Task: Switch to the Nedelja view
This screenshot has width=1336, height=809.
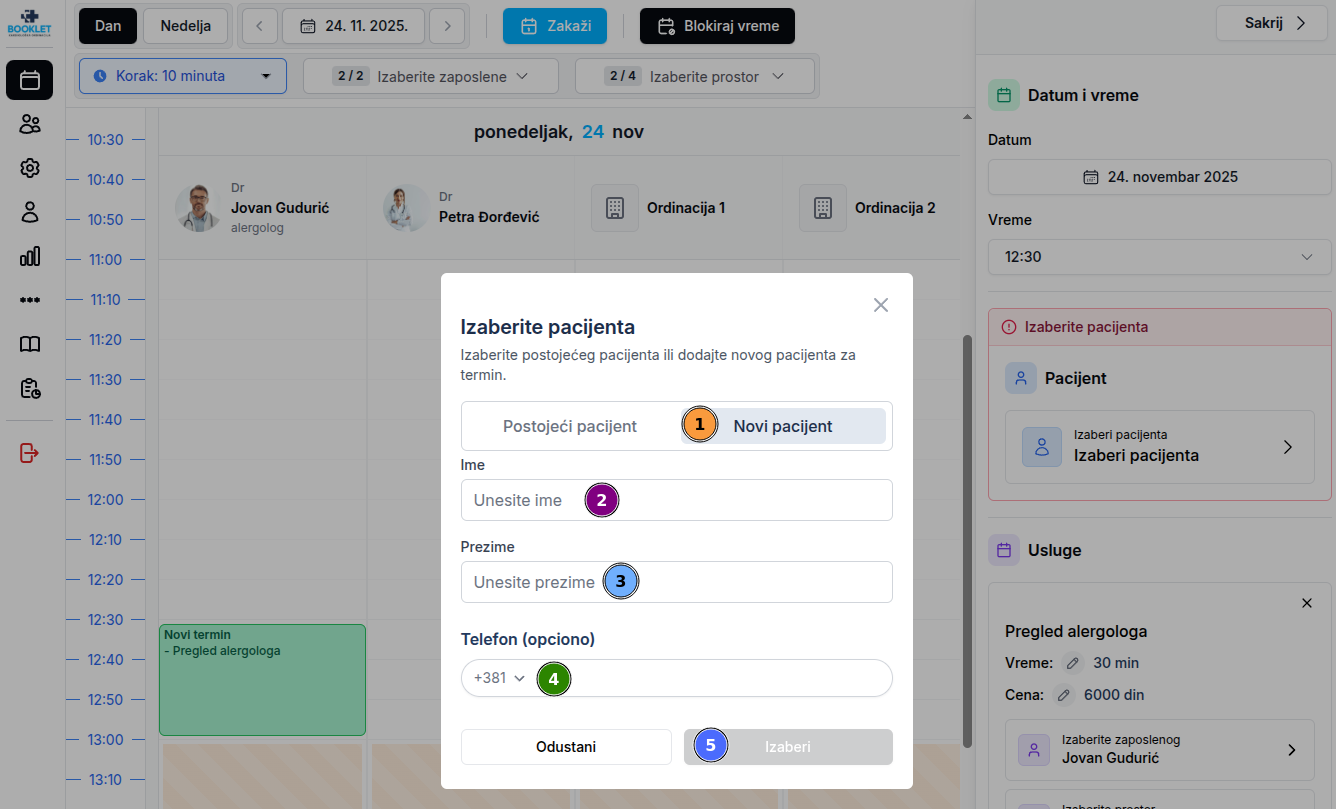Action: 186,26
